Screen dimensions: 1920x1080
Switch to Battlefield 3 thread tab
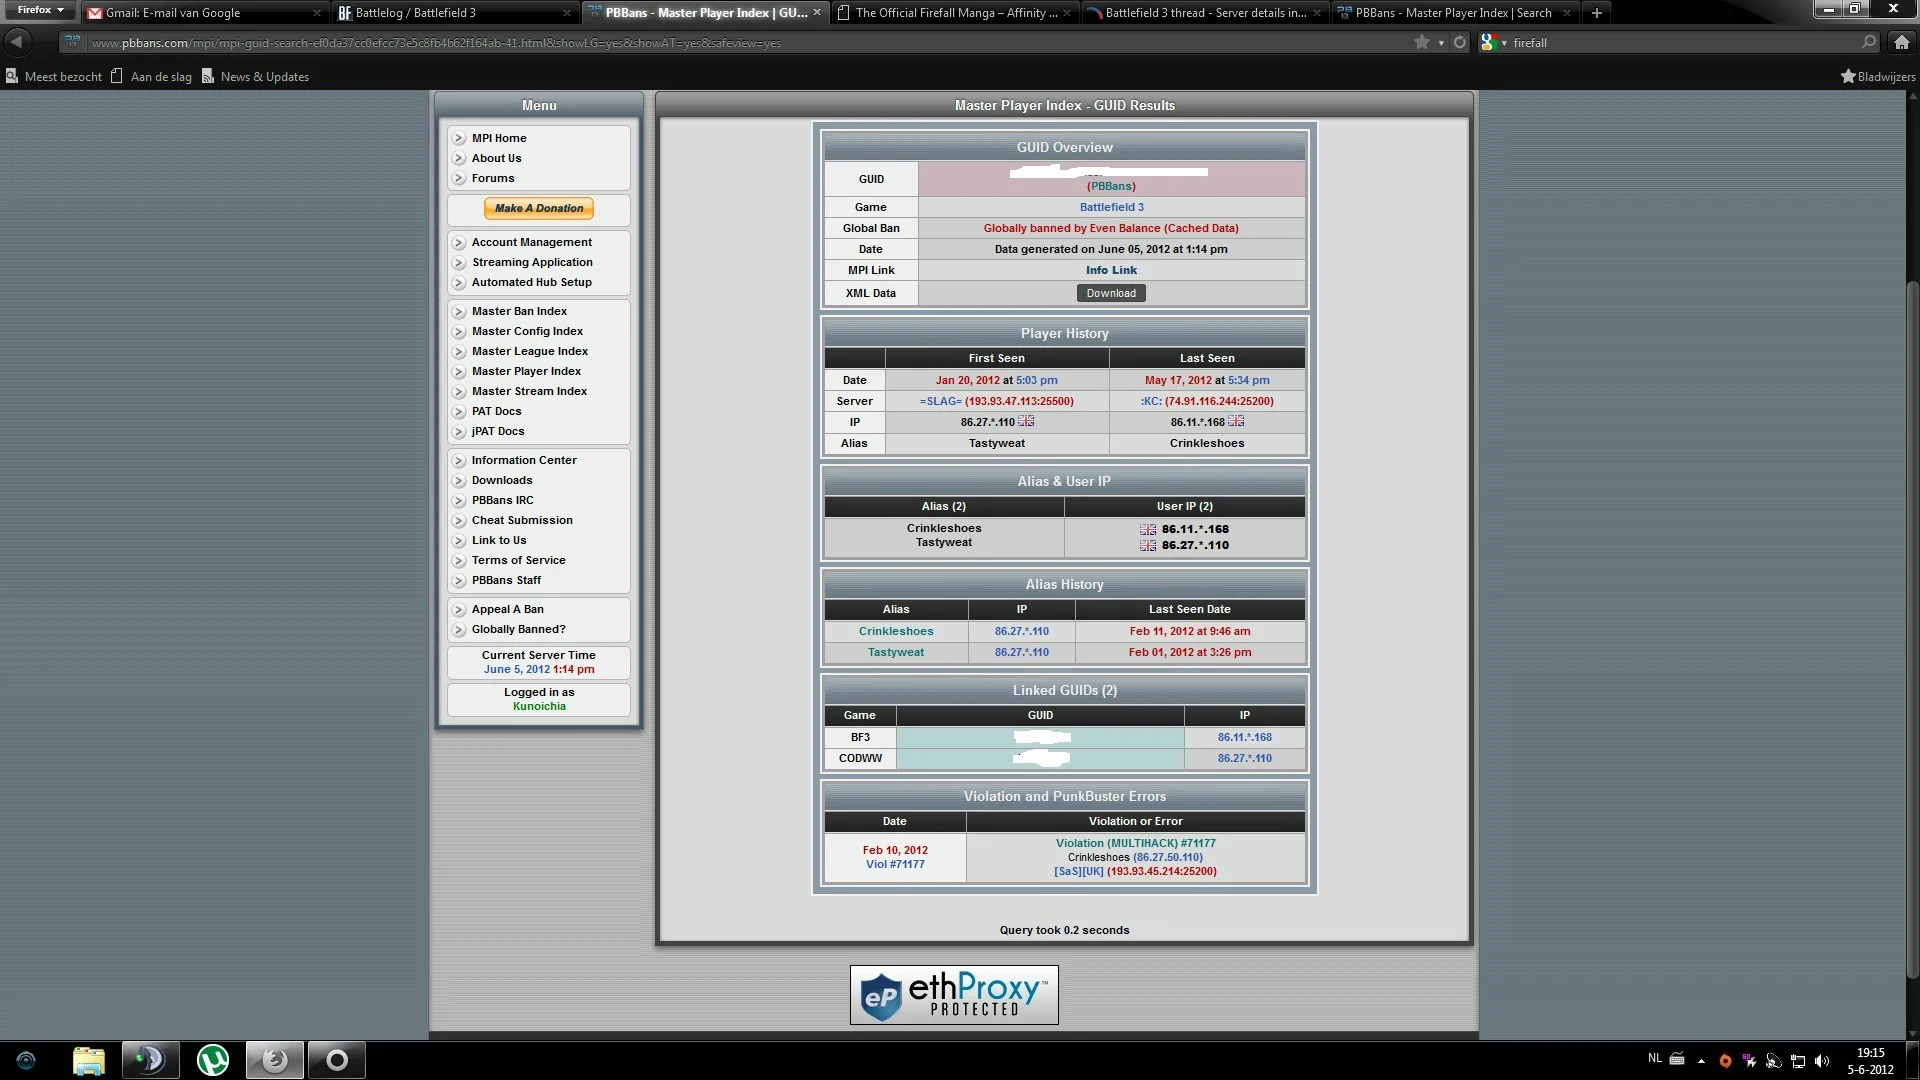1204,13
